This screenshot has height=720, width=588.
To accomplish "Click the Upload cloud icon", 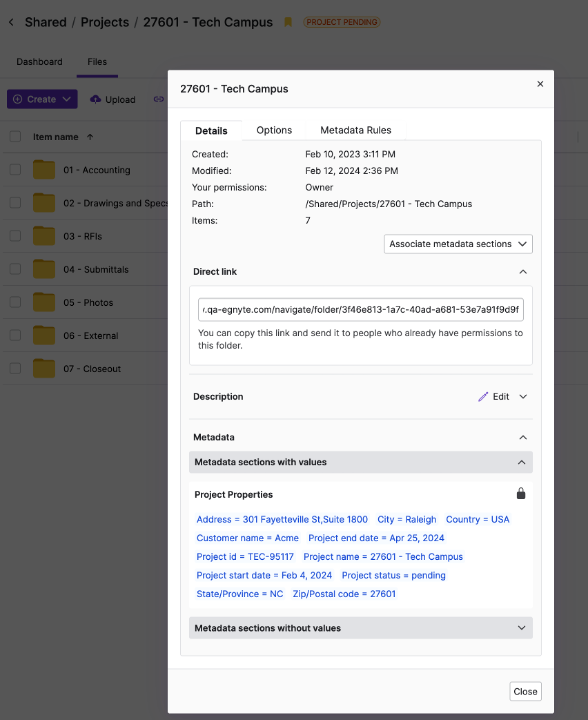I will (95, 99).
